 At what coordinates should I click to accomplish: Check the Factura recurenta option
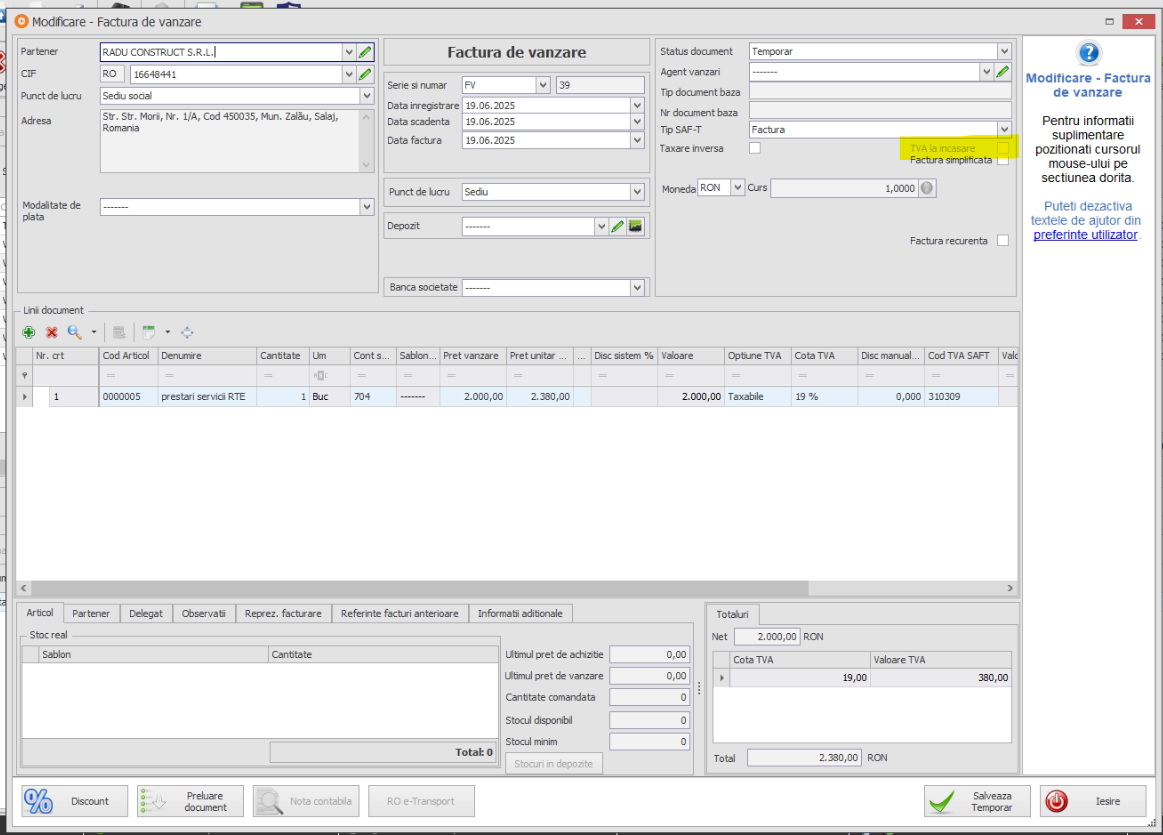click(x=1003, y=241)
